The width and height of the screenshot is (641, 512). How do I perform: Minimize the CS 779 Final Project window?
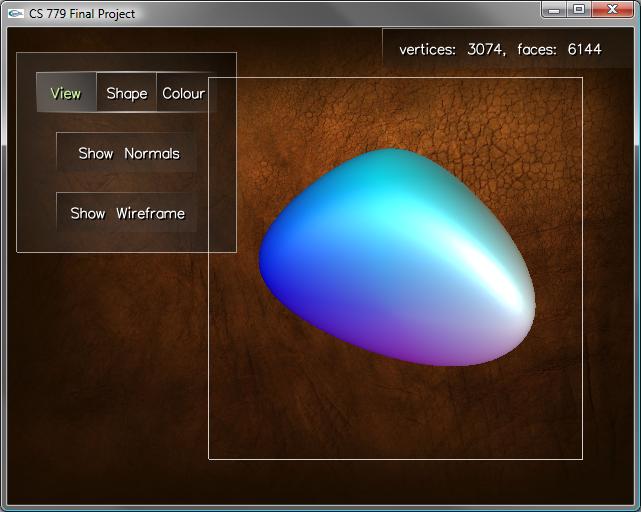pos(555,9)
